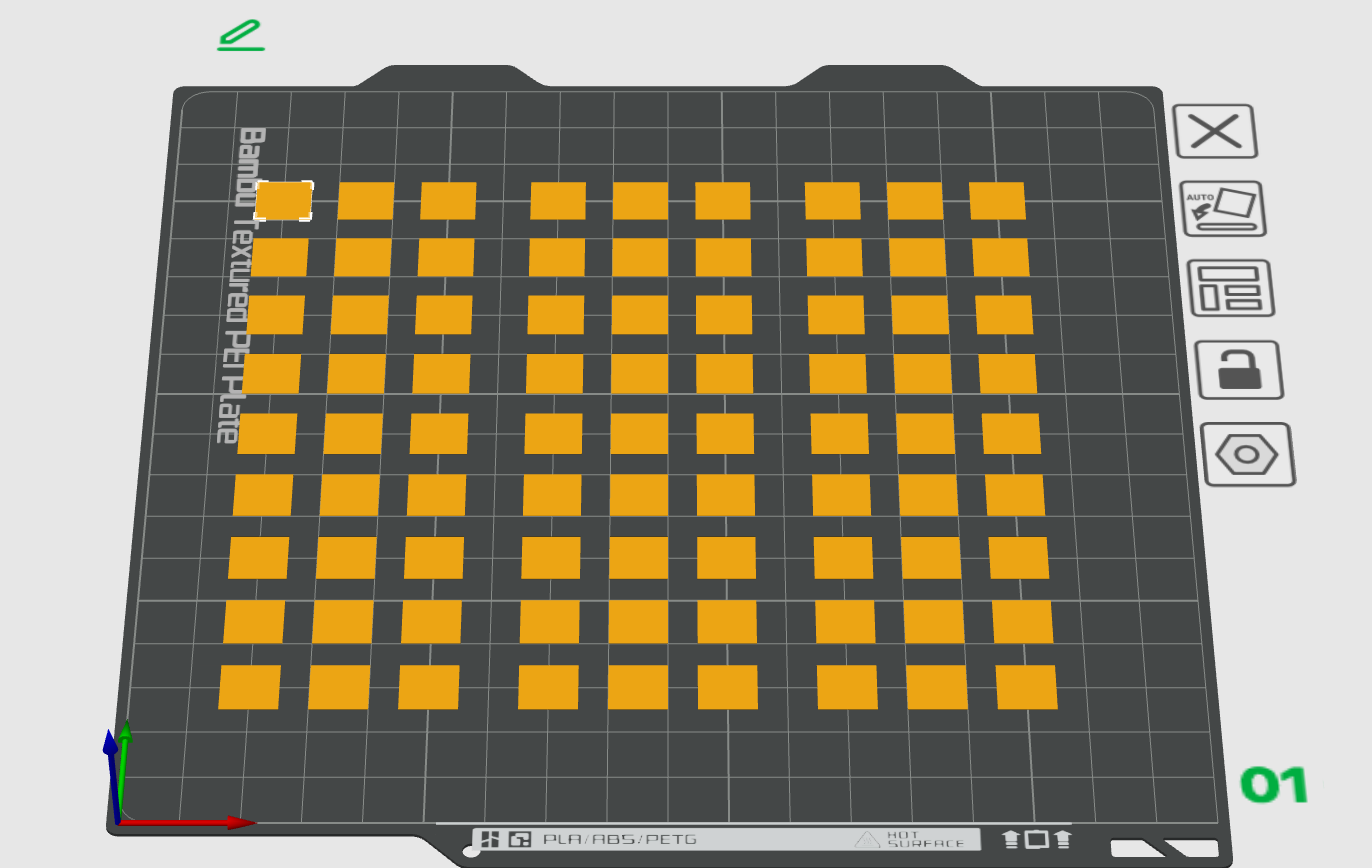Viewport: 1372px width, 868px height.
Task: Remove the plate with the X icon
Action: click(1214, 131)
